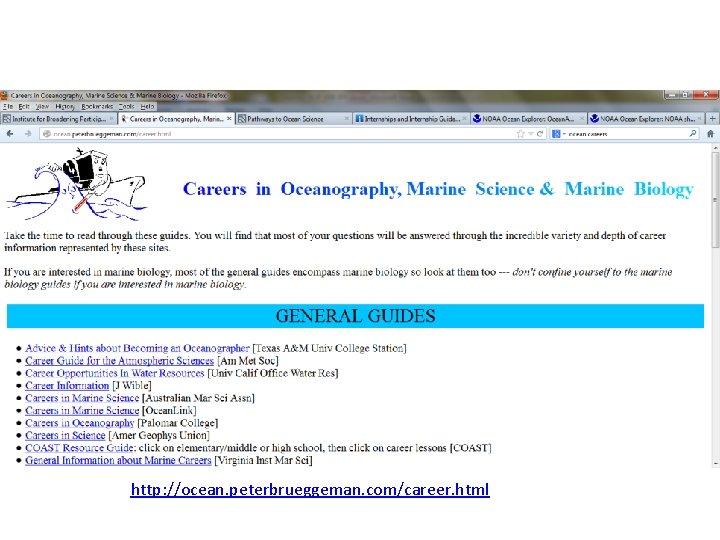Close the Institute for Broadening Participation tab
This screenshot has height=540, width=720.
pos(112,118)
